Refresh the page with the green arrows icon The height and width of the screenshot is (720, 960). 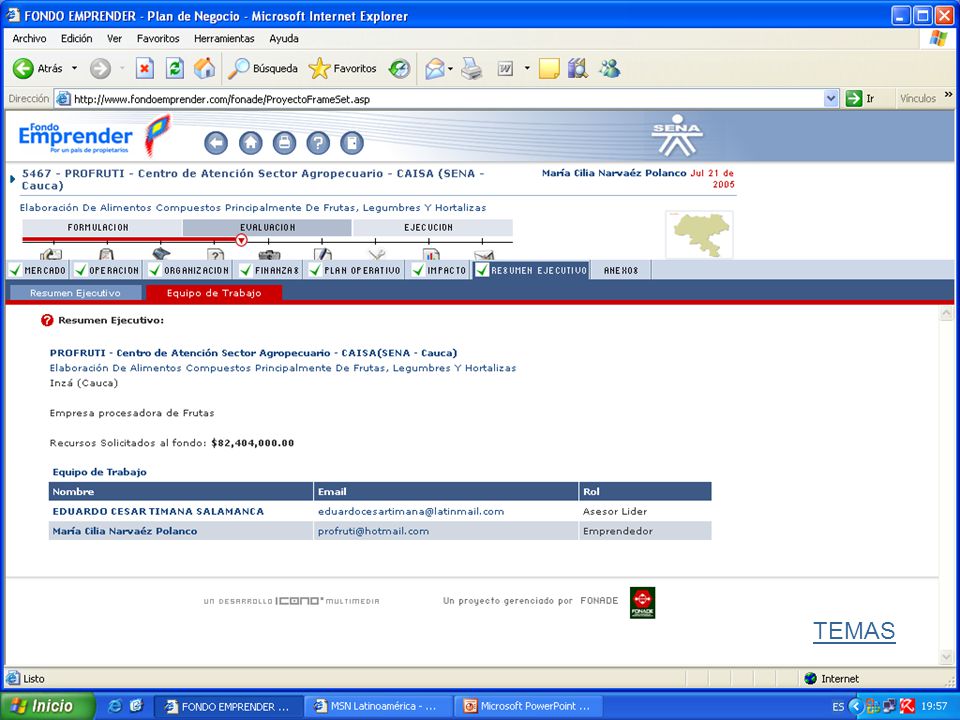[x=175, y=68]
